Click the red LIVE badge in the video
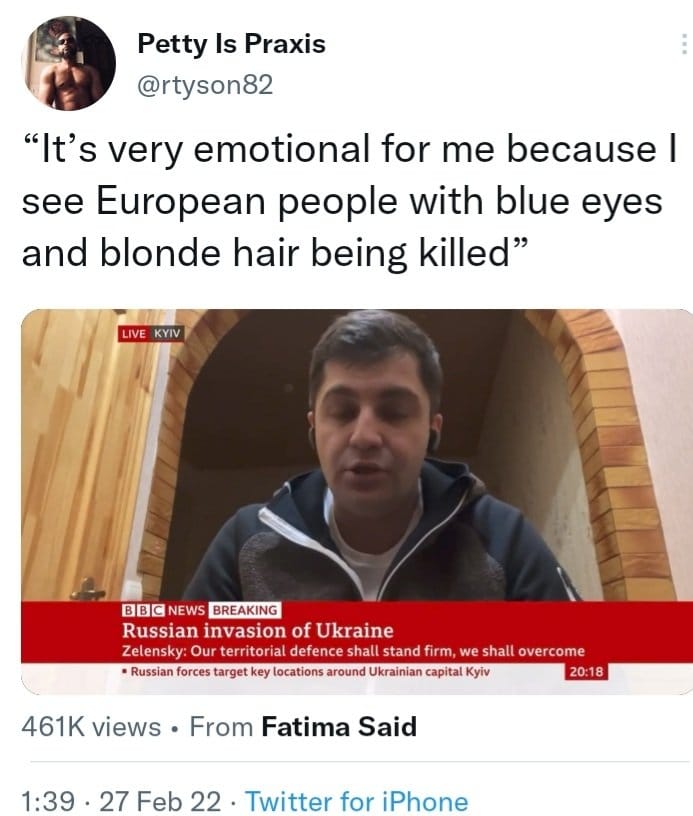Screen dimensions: 693x816 [134, 334]
